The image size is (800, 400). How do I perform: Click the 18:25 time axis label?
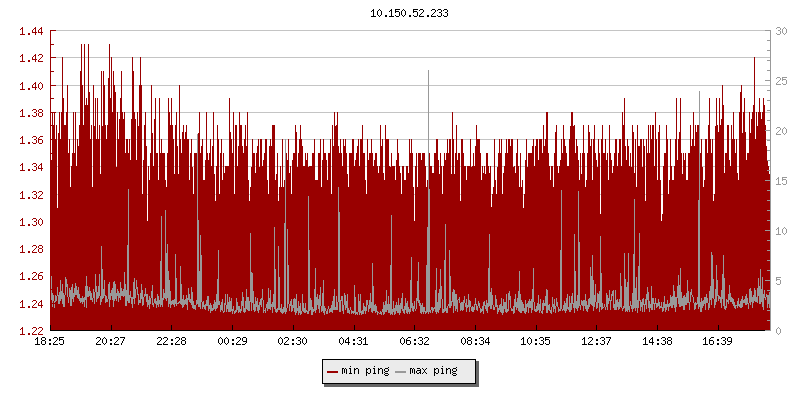tap(50, 341)
